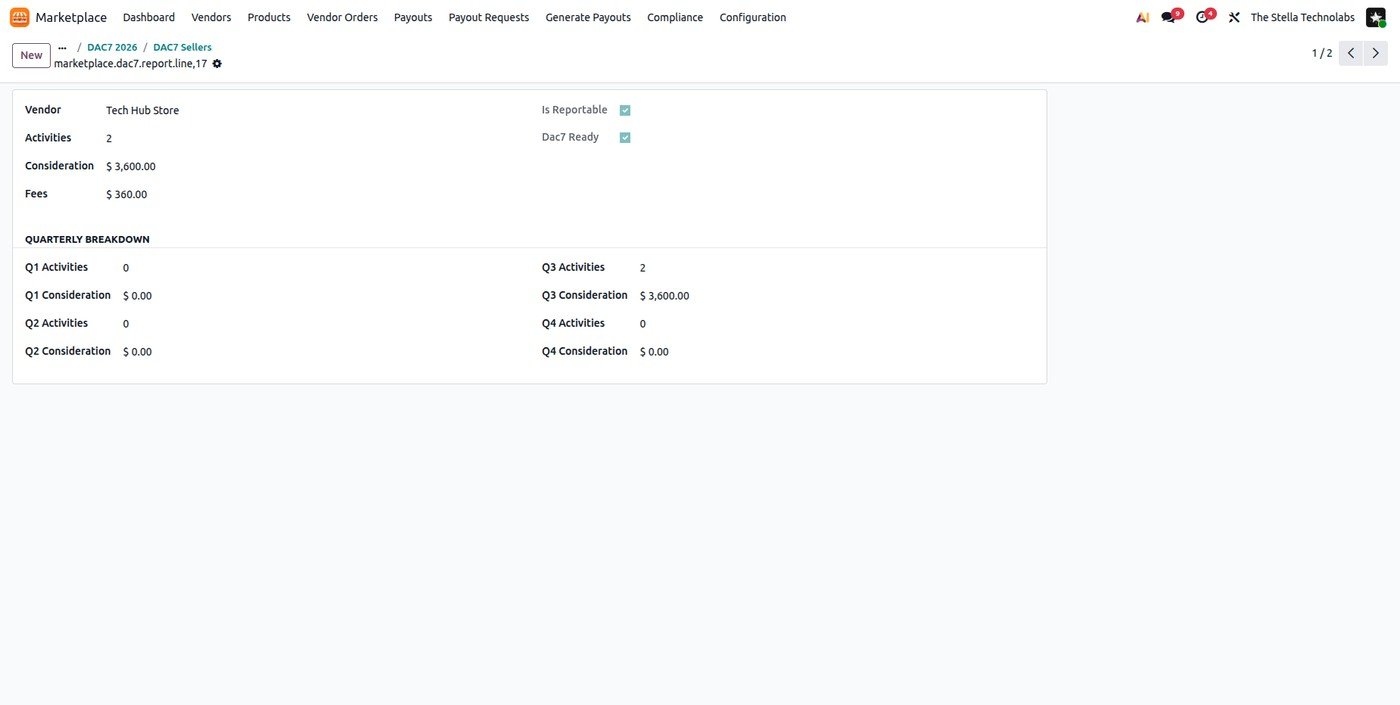Open the Marketplace app home icon
This screenshot has width=1400, height=705.
(20, 17)
